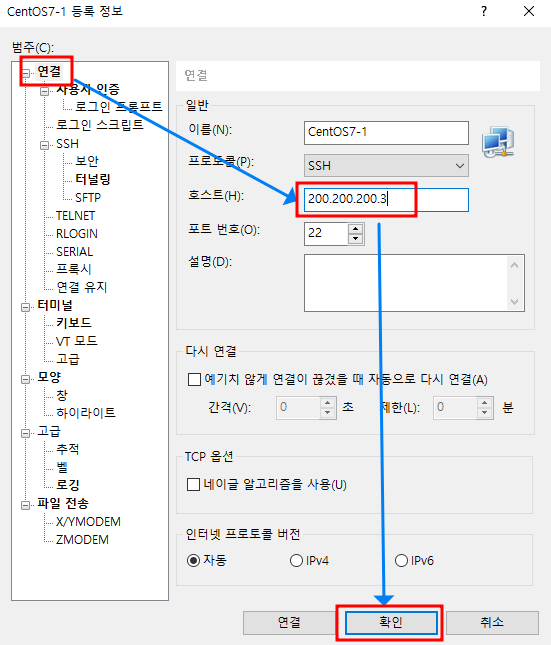The height and width of the screenshot is (645, 551).
Task: Select RLOGIN in the tree
Action: [77, 234]
